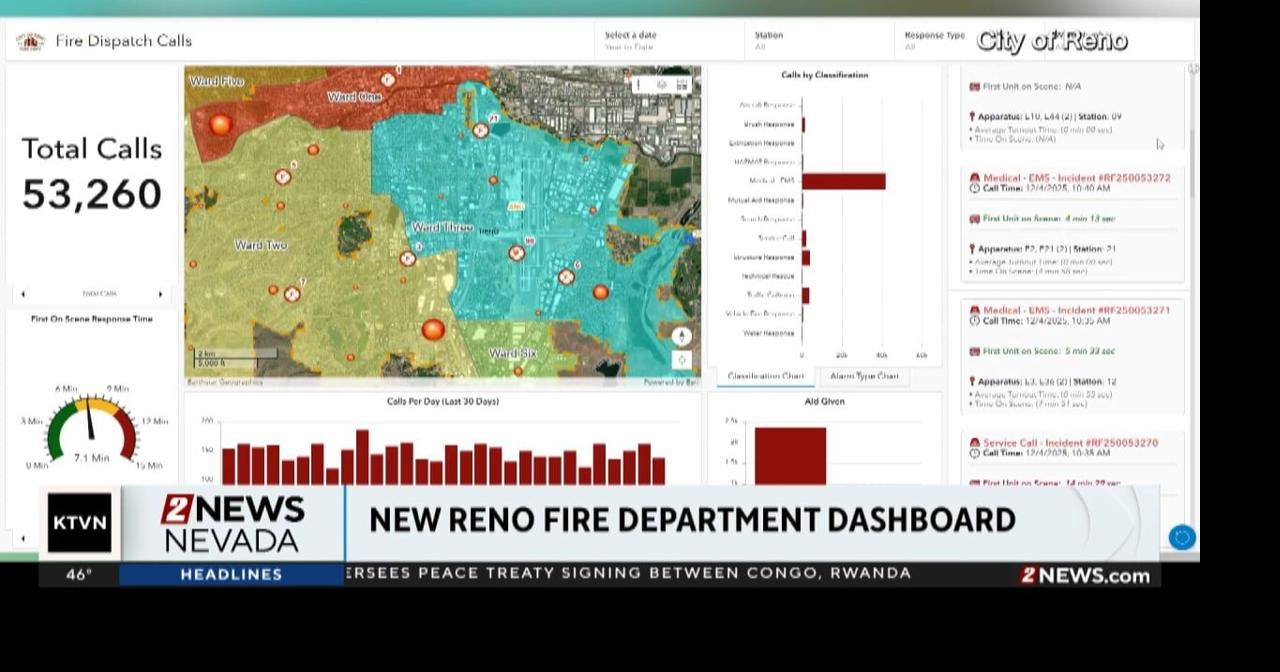Click the large Aid Given bar
This screenshot has width=1280, height=672.
790,457
